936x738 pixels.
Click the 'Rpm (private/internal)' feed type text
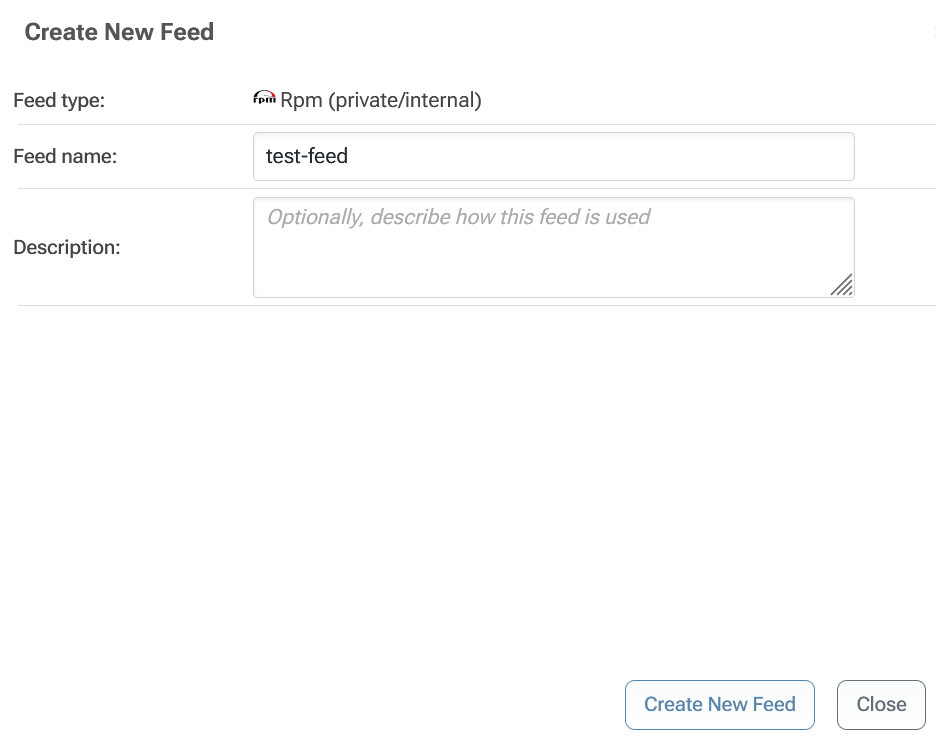point(381,100)
